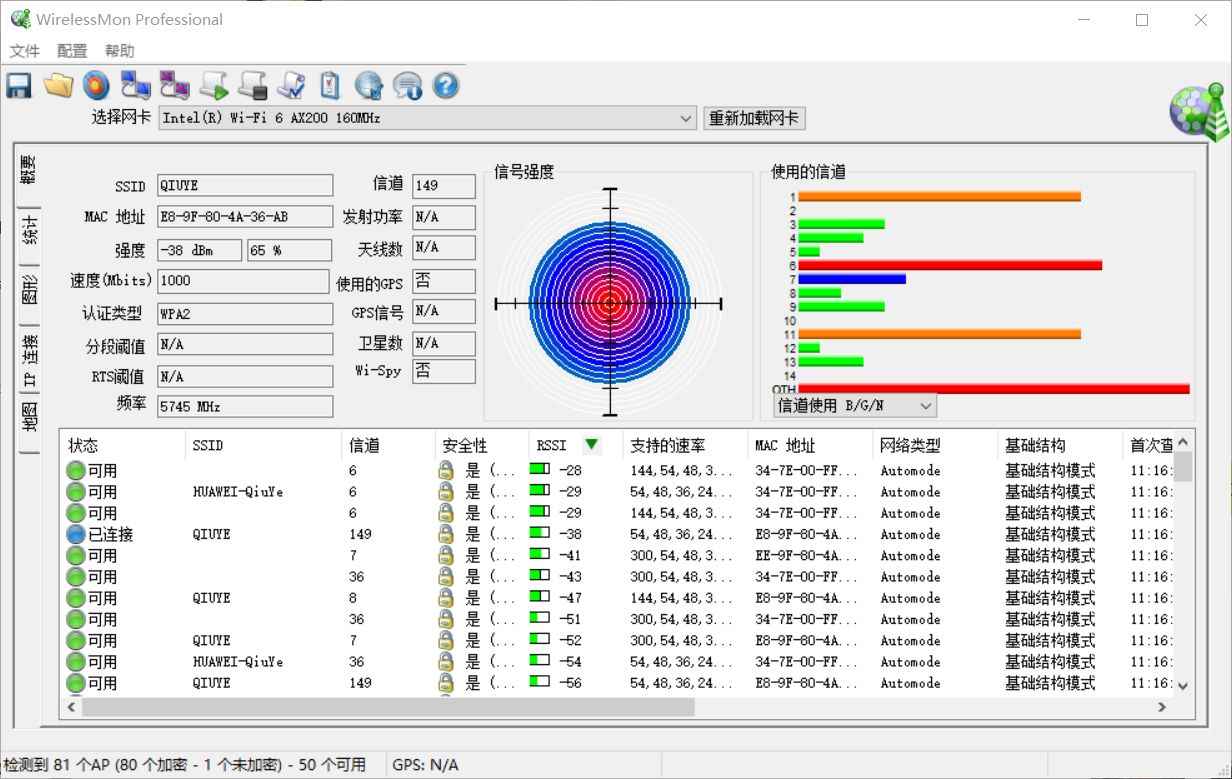Click the 重新加载网卡 button
Screen dimensions: 1232x779
point(754,118)
